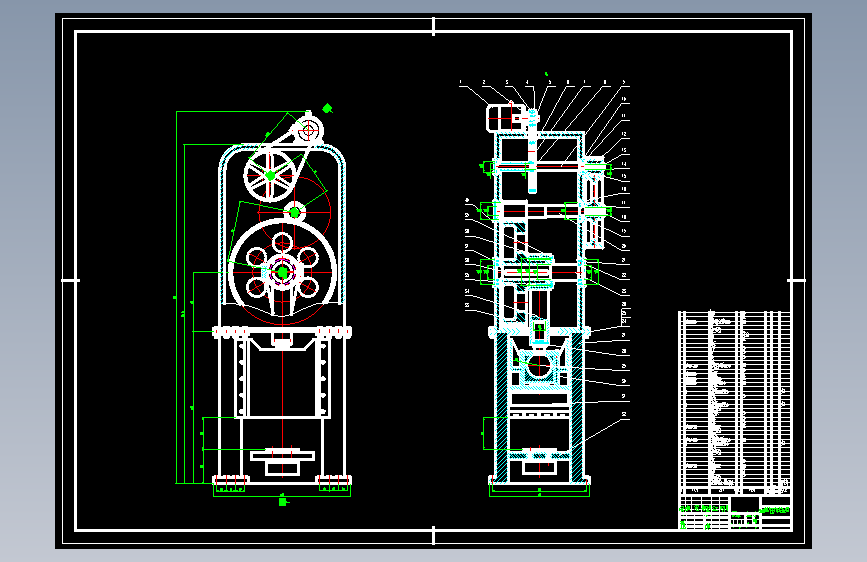Click the top center mark on drawing border
867x562 pixels.
tap(434, 26)
